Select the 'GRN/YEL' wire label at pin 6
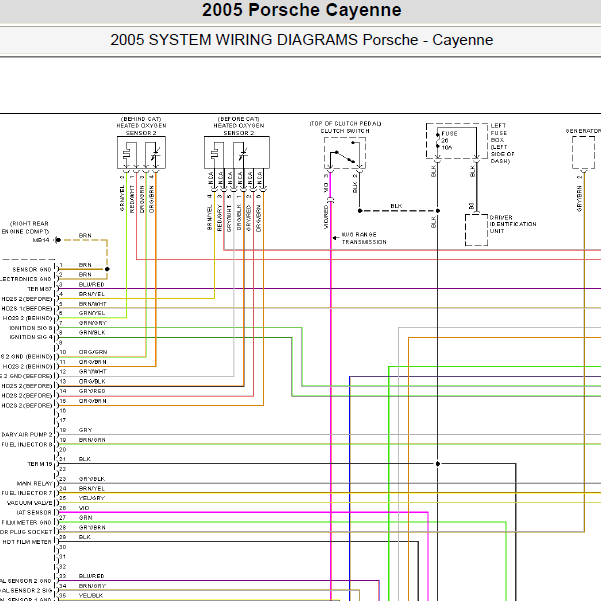This screenshot has width=601, height=601. [92, 313]
